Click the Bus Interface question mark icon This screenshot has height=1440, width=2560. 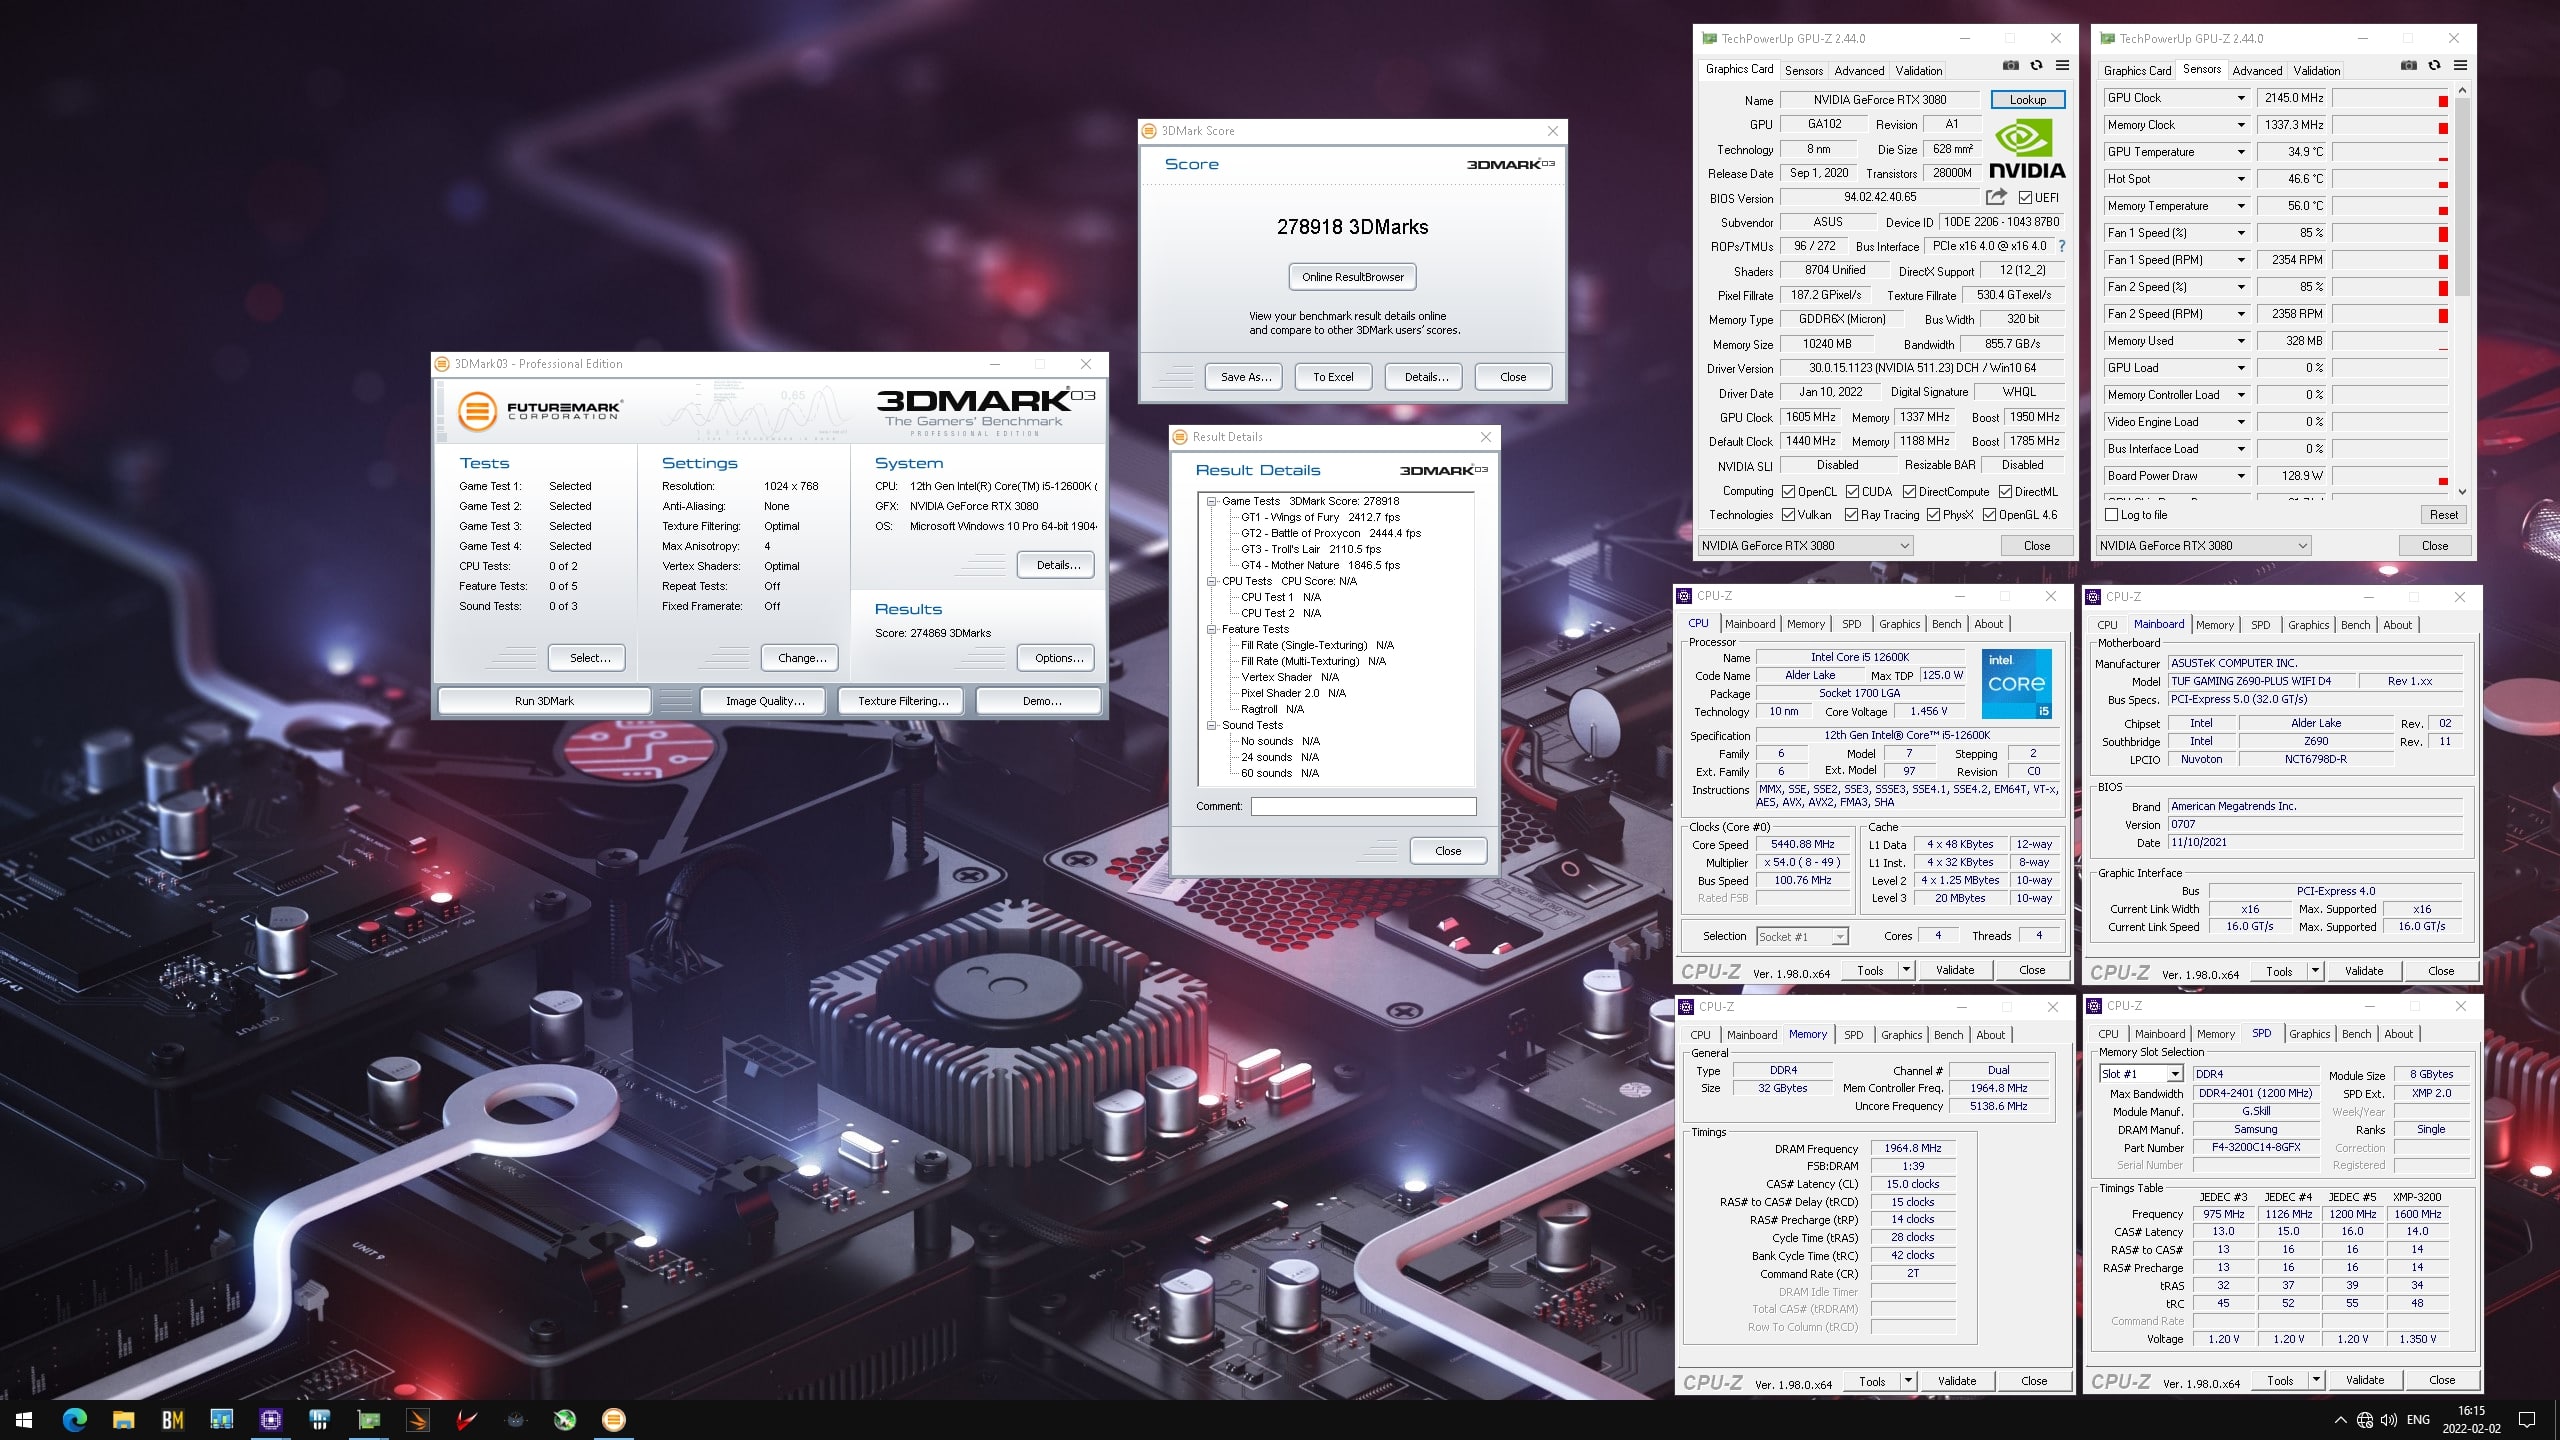2061,246
